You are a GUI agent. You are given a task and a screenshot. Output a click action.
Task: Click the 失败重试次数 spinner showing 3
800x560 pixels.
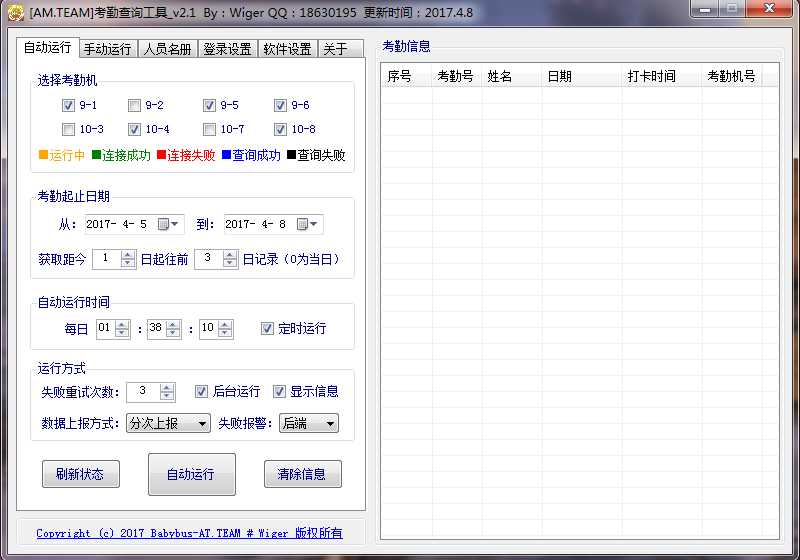(x=151, y=392)
